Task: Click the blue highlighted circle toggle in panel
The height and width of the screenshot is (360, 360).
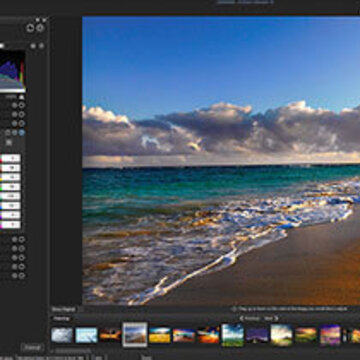Action: pos(22,133)
